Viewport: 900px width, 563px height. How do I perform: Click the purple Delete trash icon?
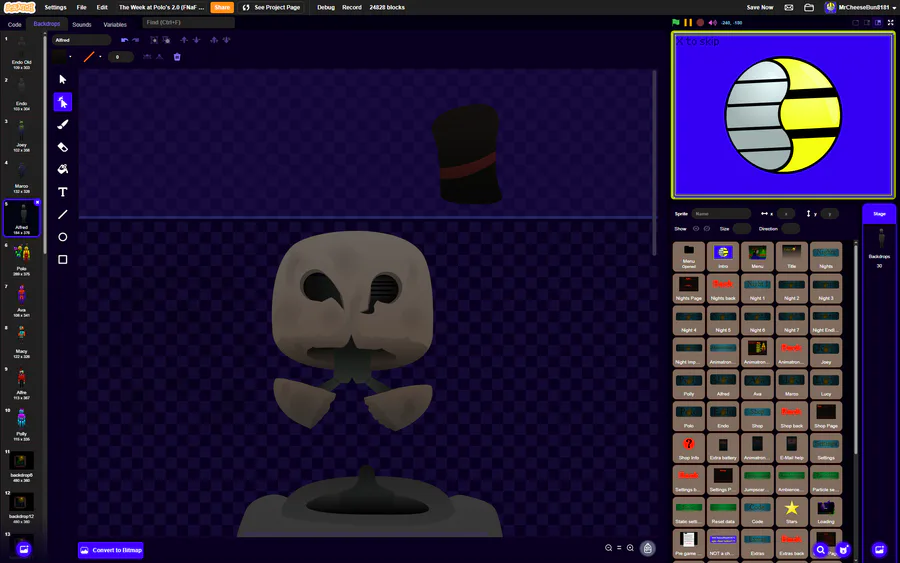click(x=177, y=57)
